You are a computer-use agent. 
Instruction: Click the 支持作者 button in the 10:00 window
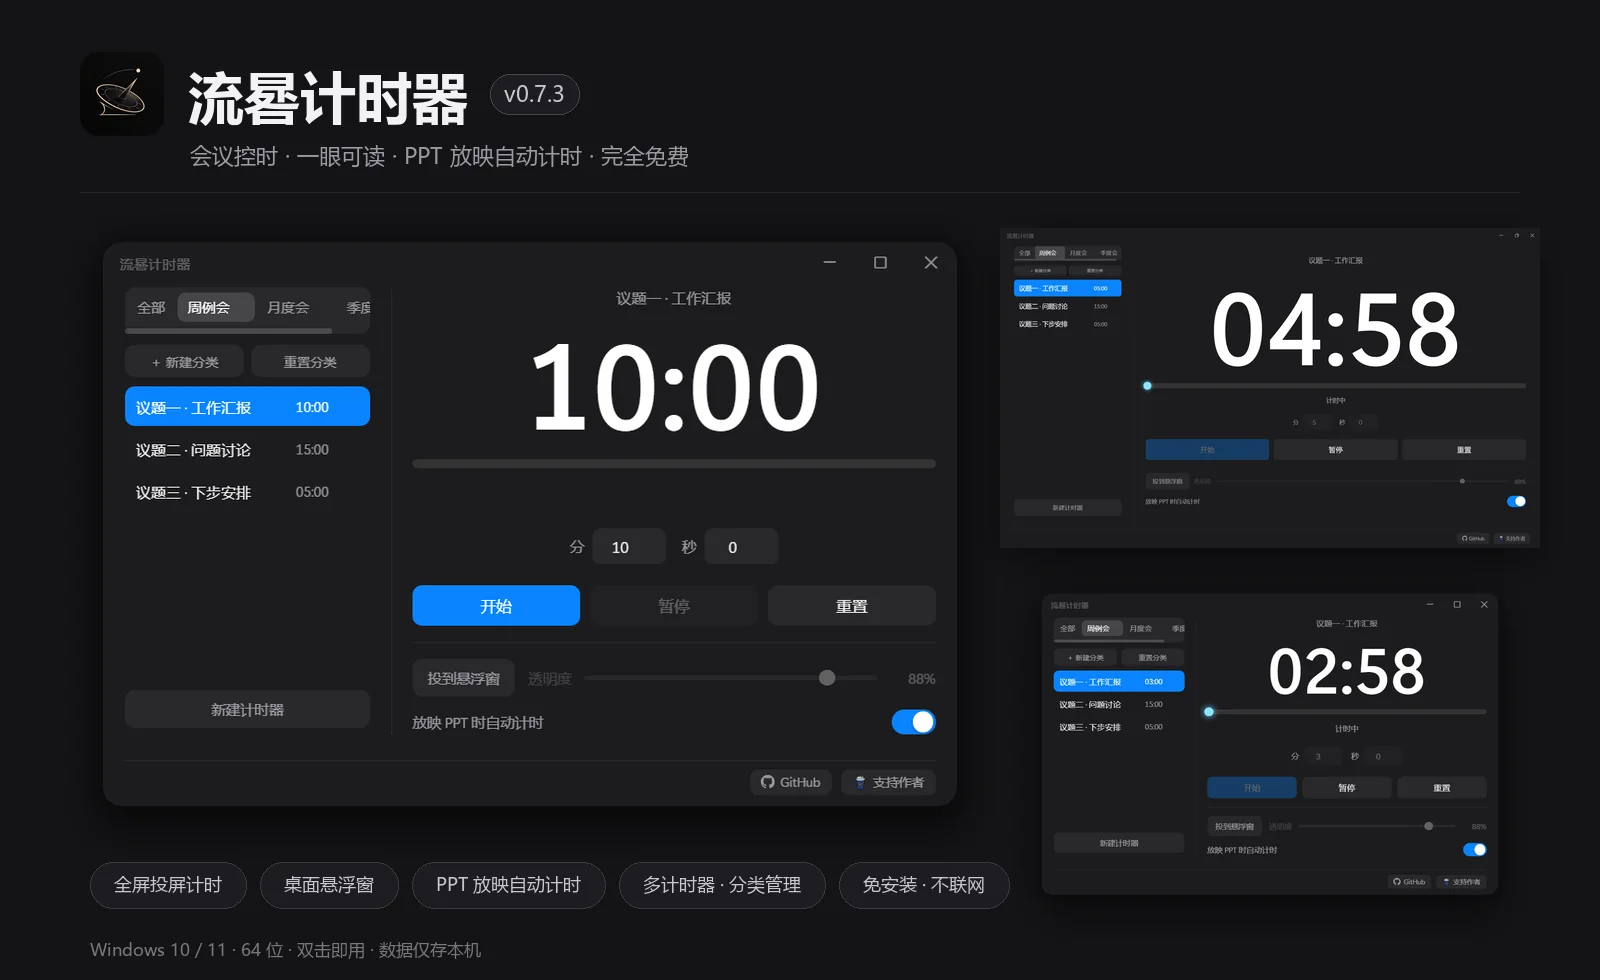888,782
